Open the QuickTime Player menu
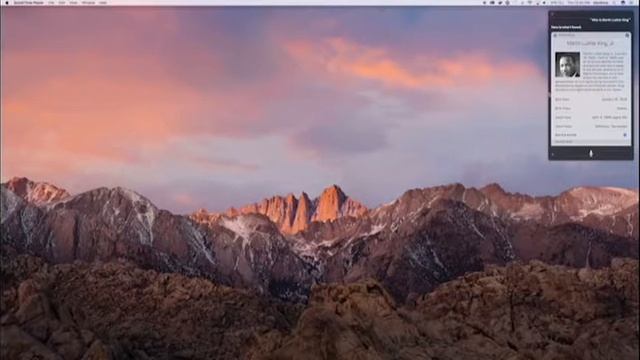640x360 pixels. tap(29, 2)
